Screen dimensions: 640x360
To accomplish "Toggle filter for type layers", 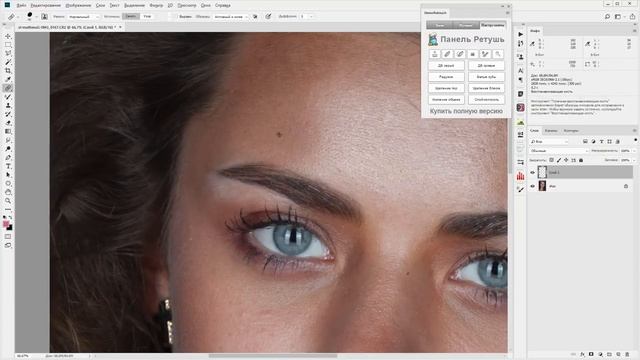I will pyautogui.click(x=601, y=141).
